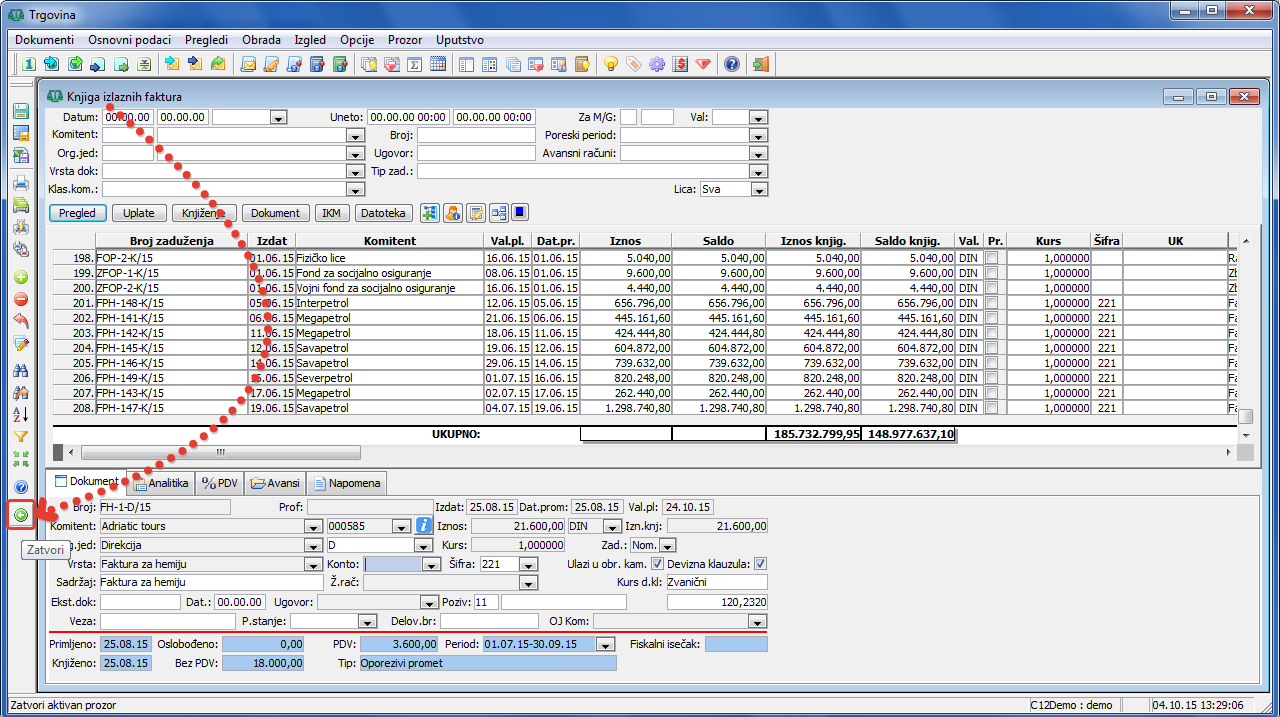Click the green Zatvori close icon
The height and width of the screenshot is (717, 1280).
point(21,515)
